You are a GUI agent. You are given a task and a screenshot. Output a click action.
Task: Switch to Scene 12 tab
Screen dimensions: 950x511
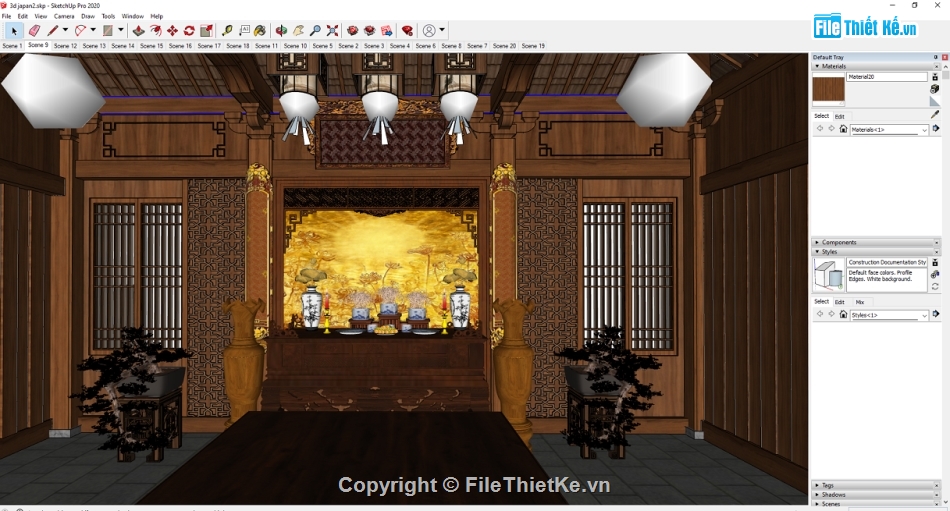tap(65, 45)
